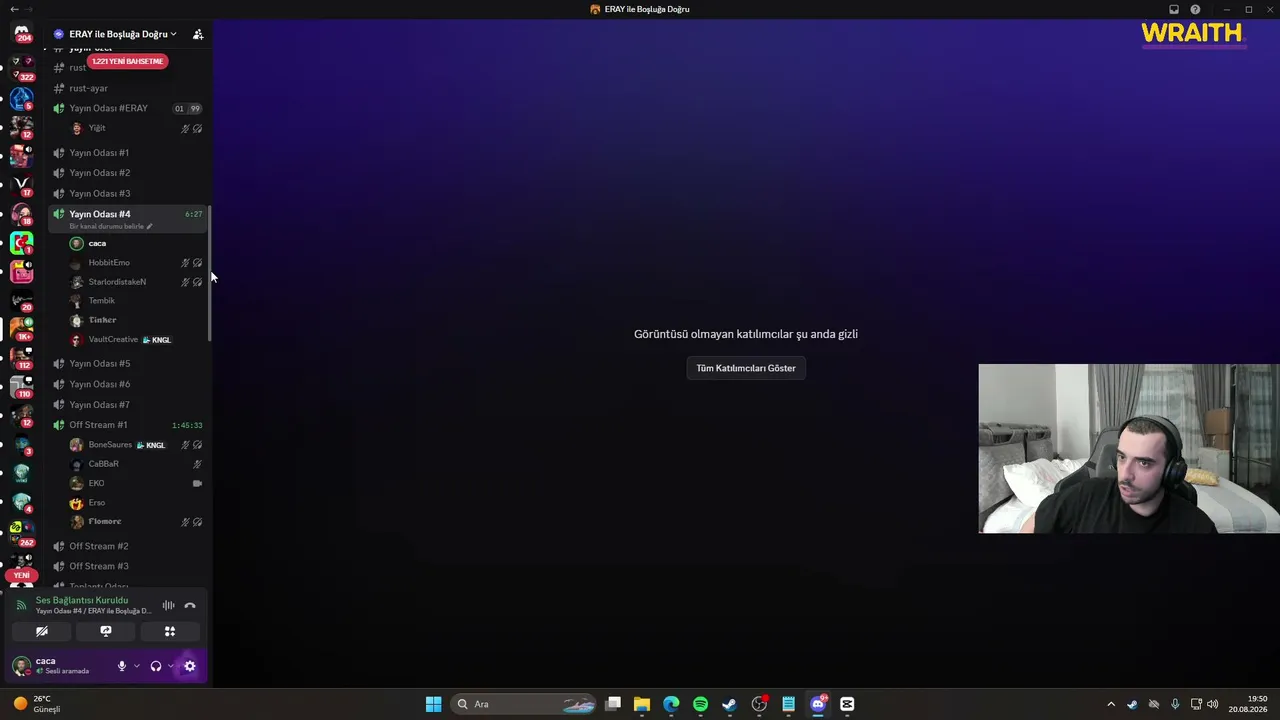Open the server icon with the 322 badge
This screenshot has height=720, width=1280.
point(21,68)
